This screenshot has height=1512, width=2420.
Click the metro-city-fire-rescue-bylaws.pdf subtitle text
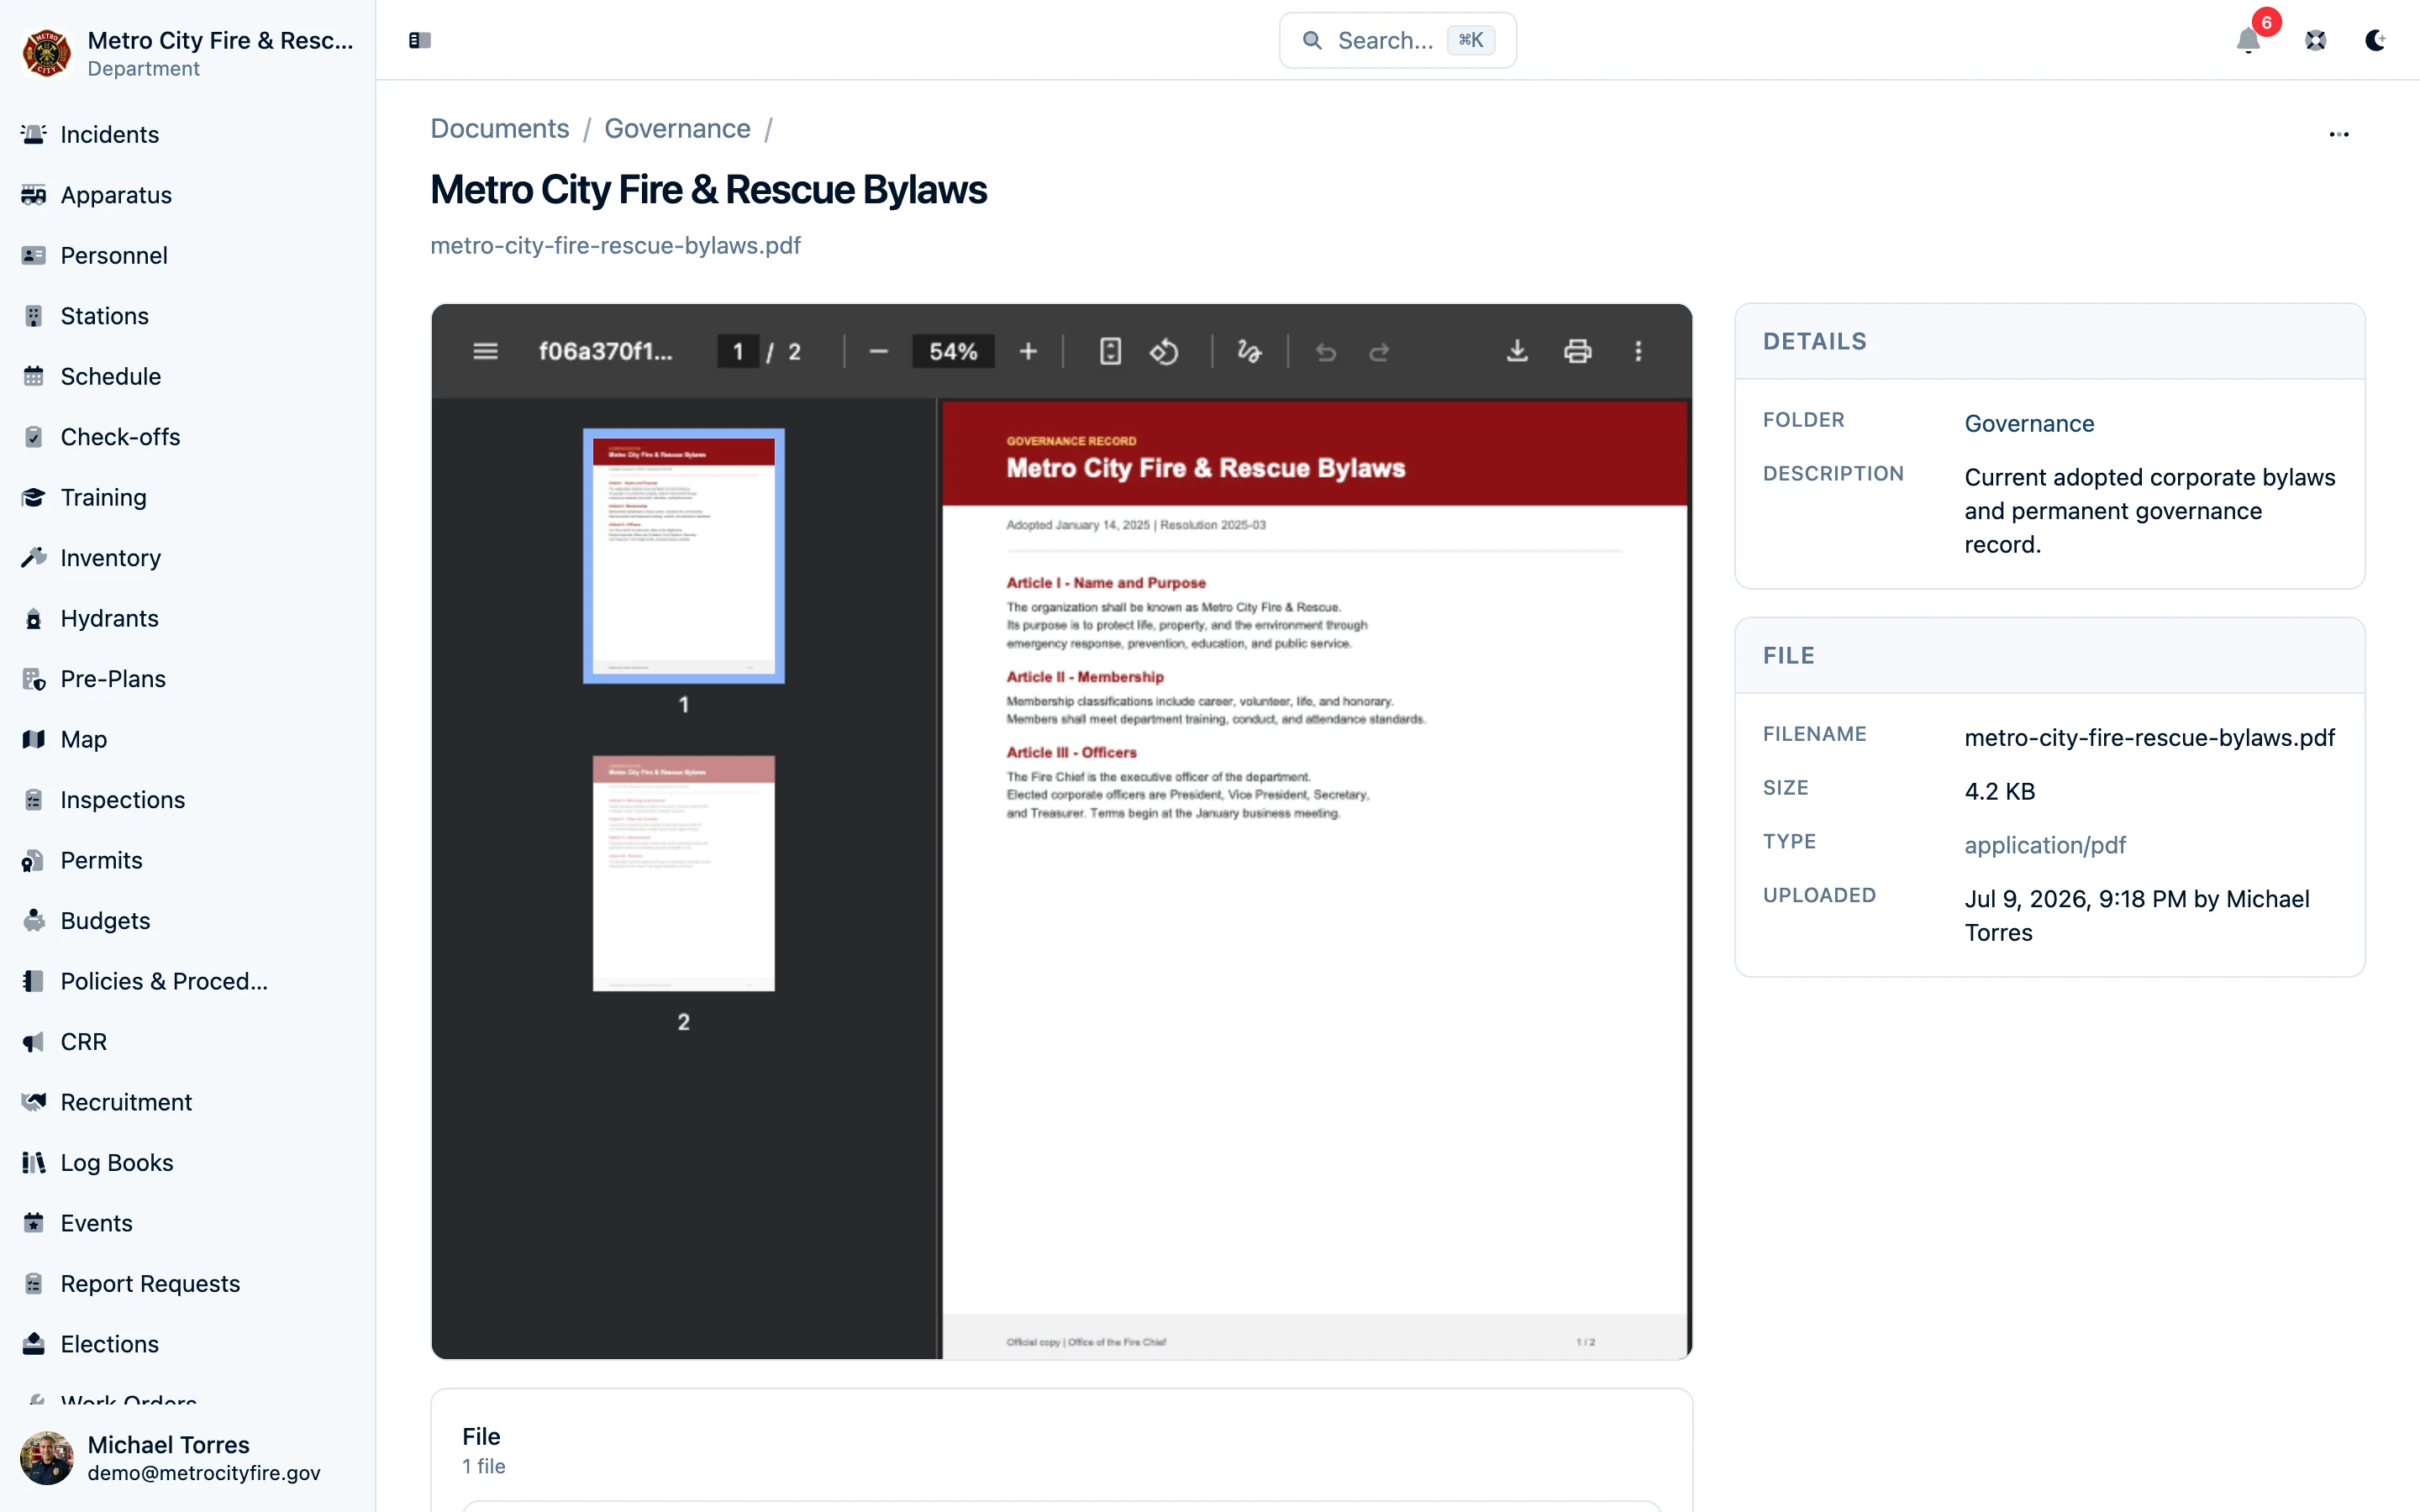point(615,245)
